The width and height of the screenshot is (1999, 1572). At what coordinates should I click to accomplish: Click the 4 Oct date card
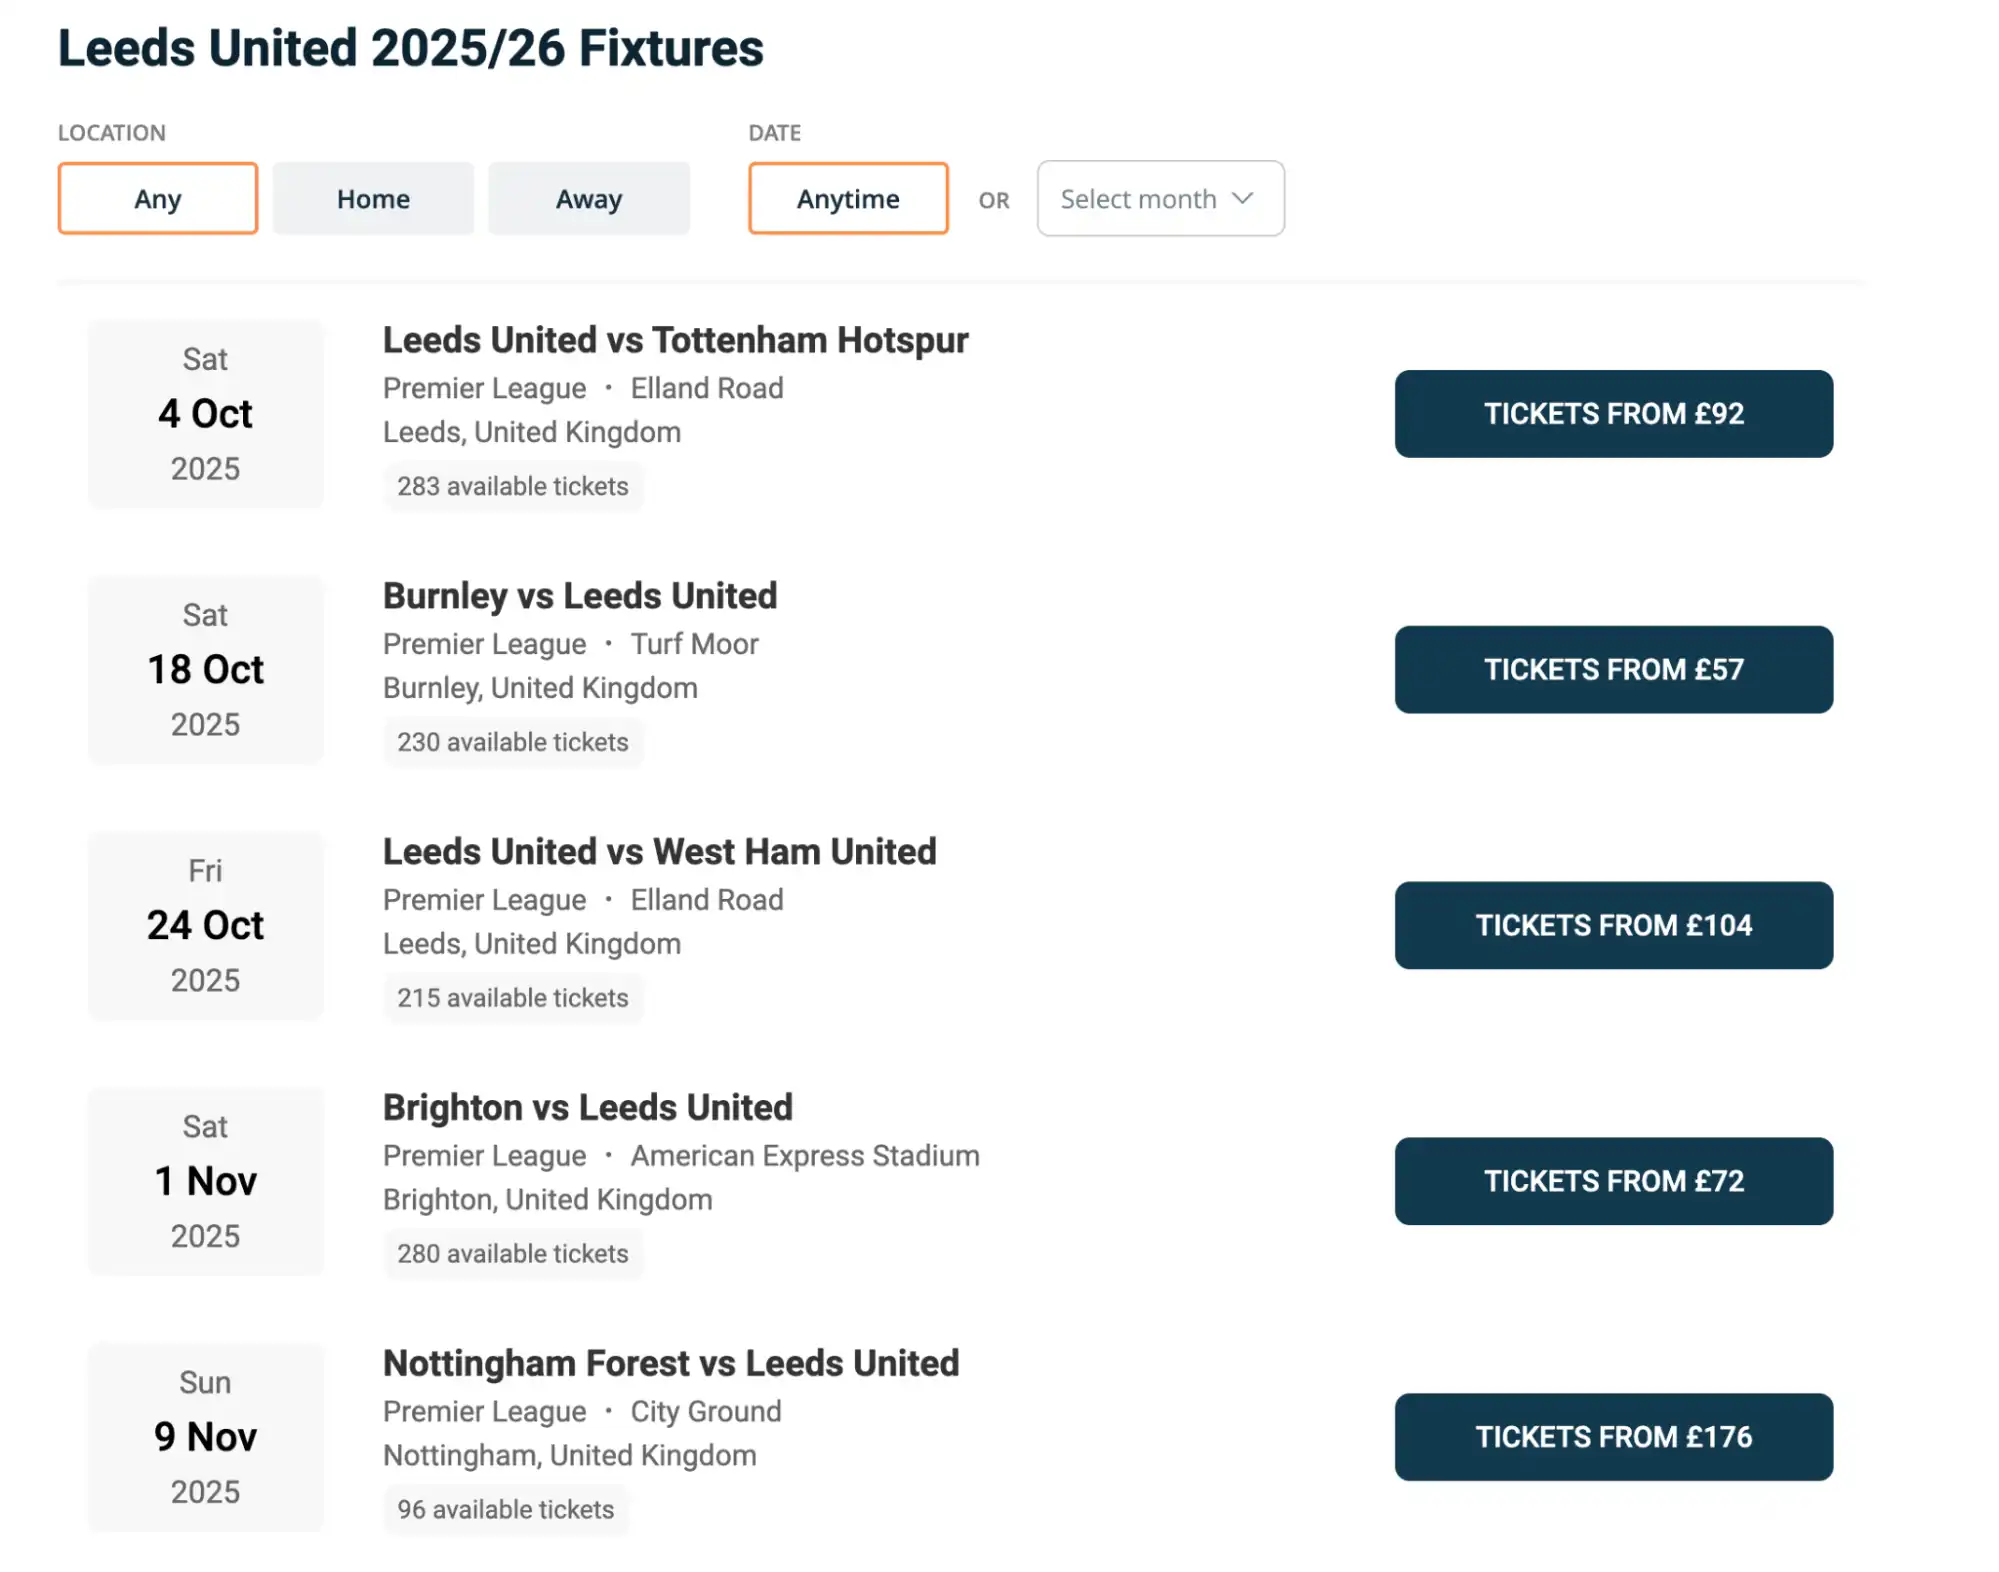click(x=205, y=413)
